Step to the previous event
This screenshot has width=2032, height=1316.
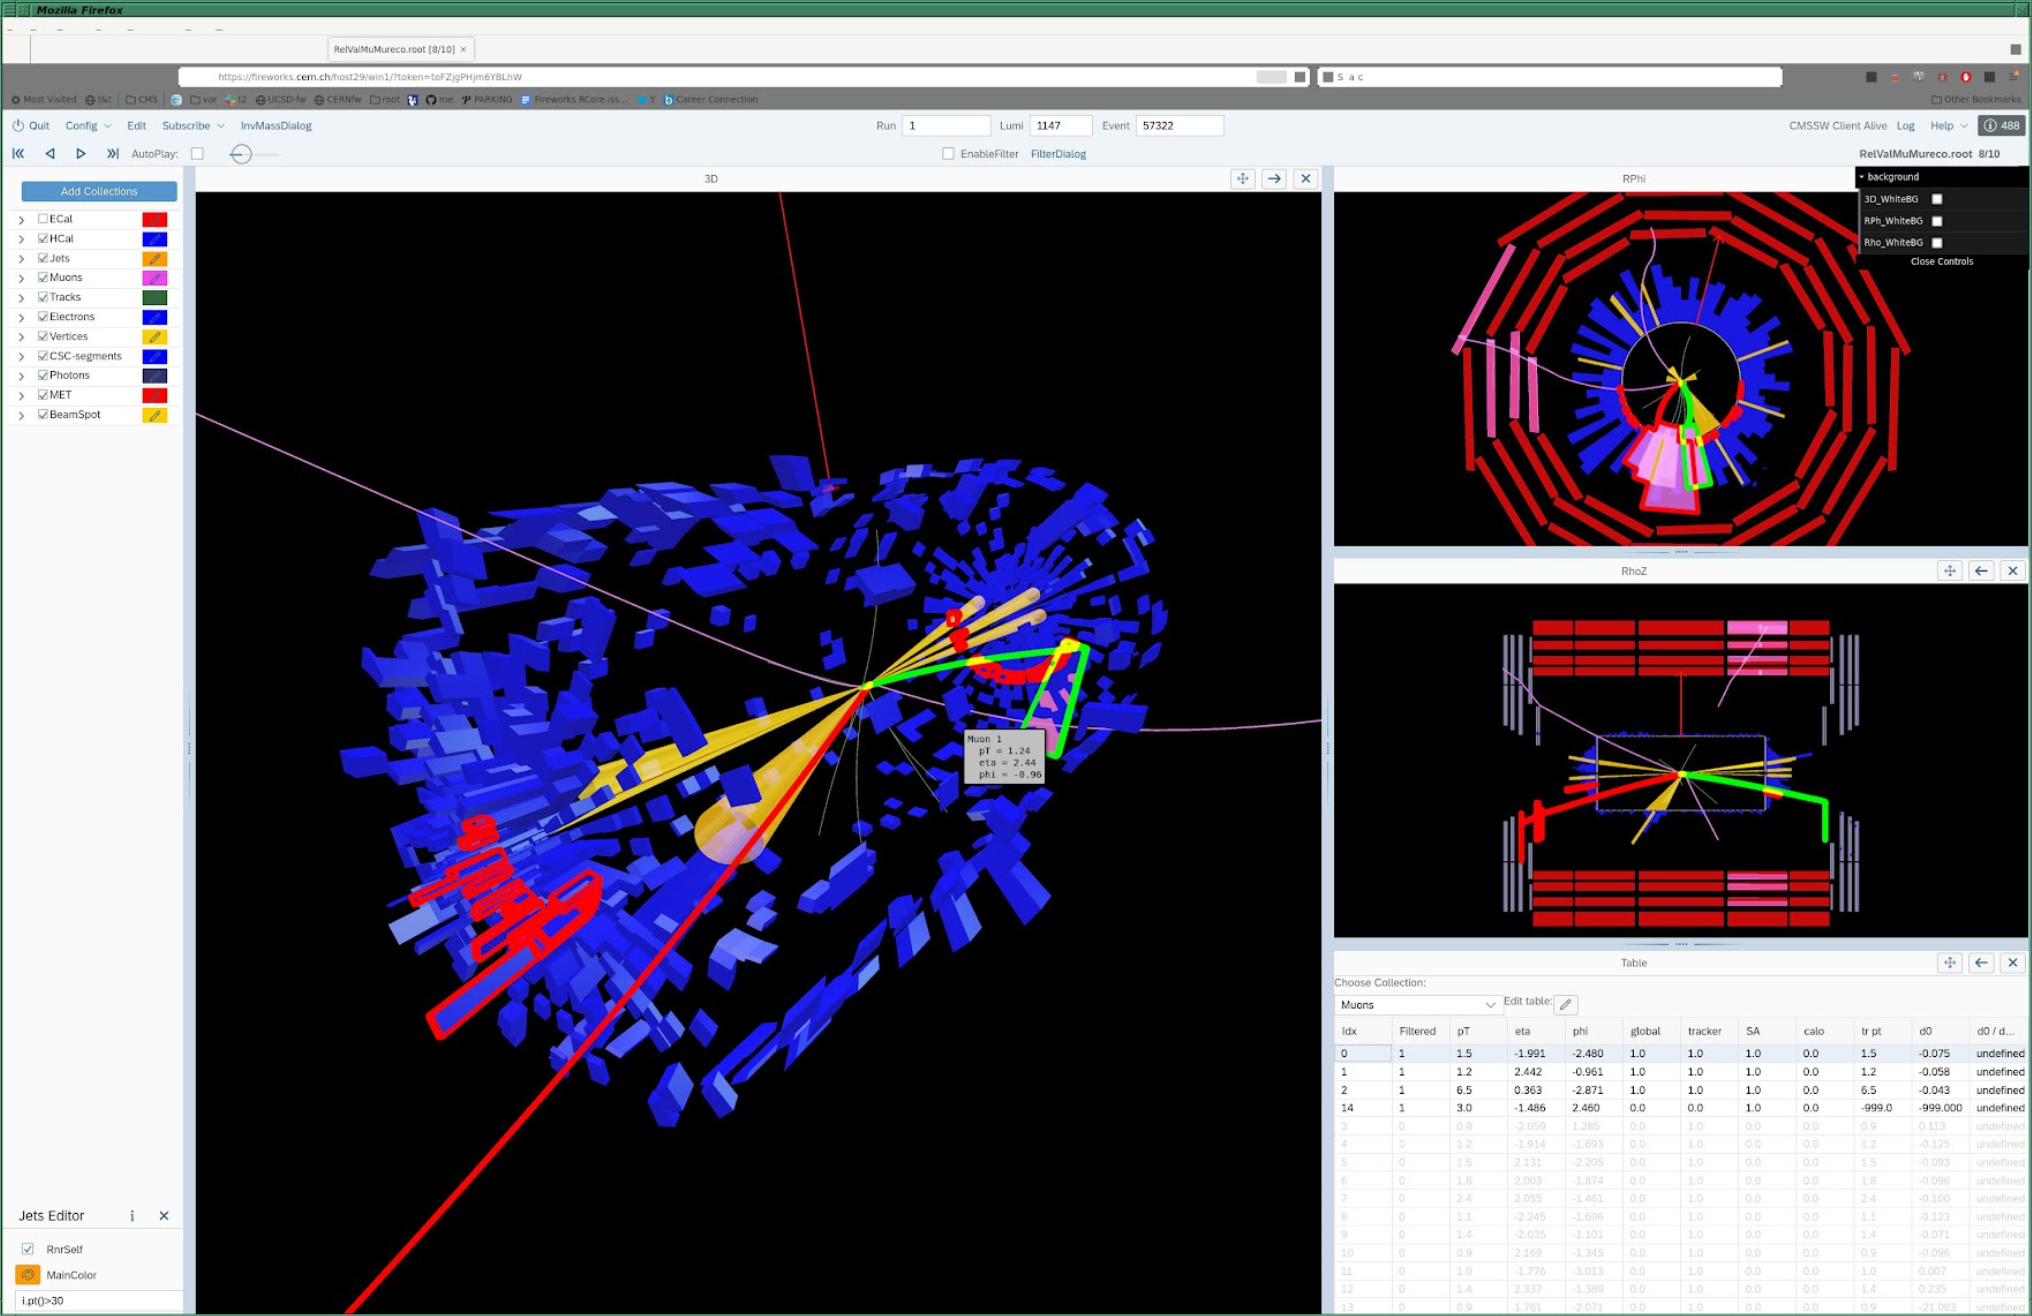(x=50, y=154)
